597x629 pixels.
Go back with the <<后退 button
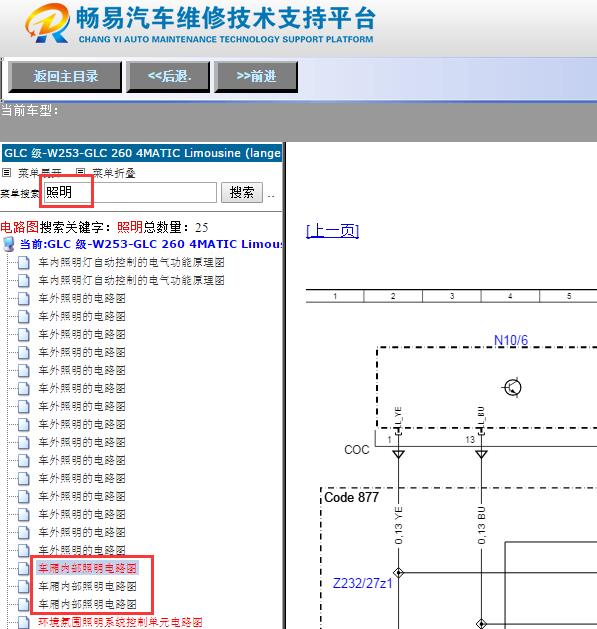pos(168,77)
